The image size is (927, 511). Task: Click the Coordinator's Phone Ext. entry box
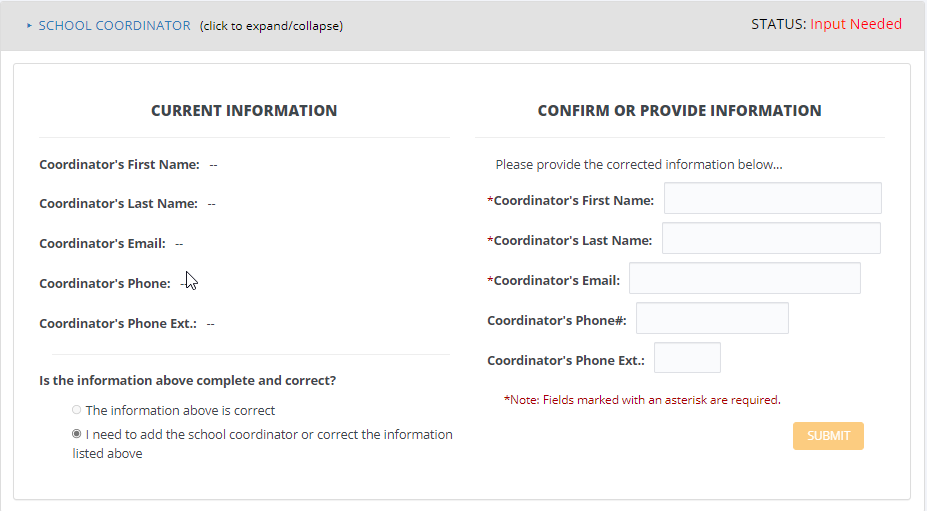(687, 358)
